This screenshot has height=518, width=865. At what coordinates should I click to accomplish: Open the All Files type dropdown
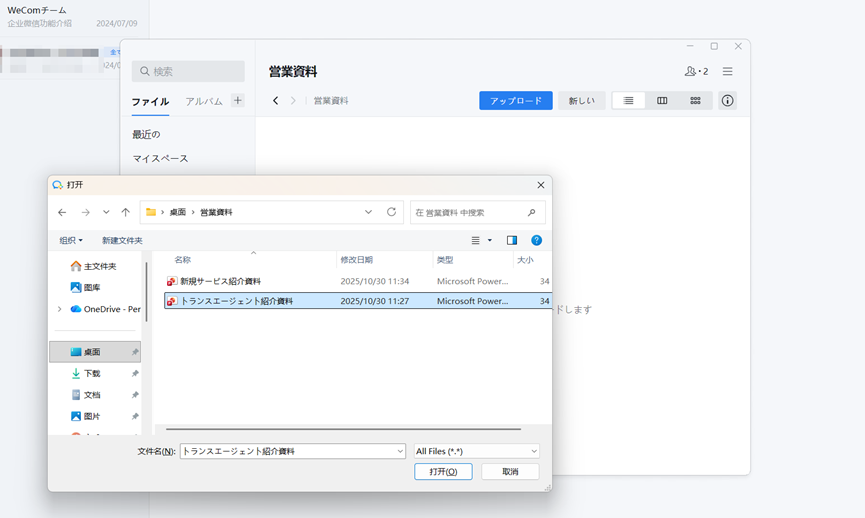click(476, 452)
